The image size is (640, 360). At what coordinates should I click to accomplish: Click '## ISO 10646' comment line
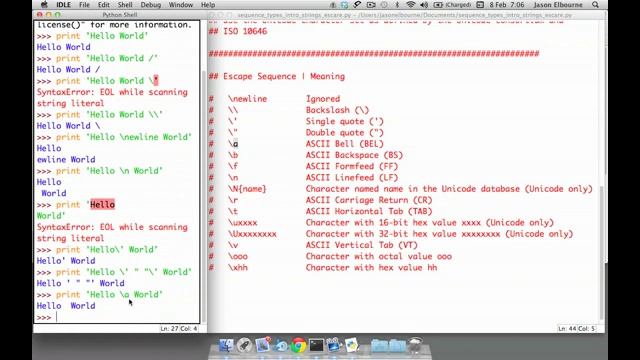[x=238, y=31]
